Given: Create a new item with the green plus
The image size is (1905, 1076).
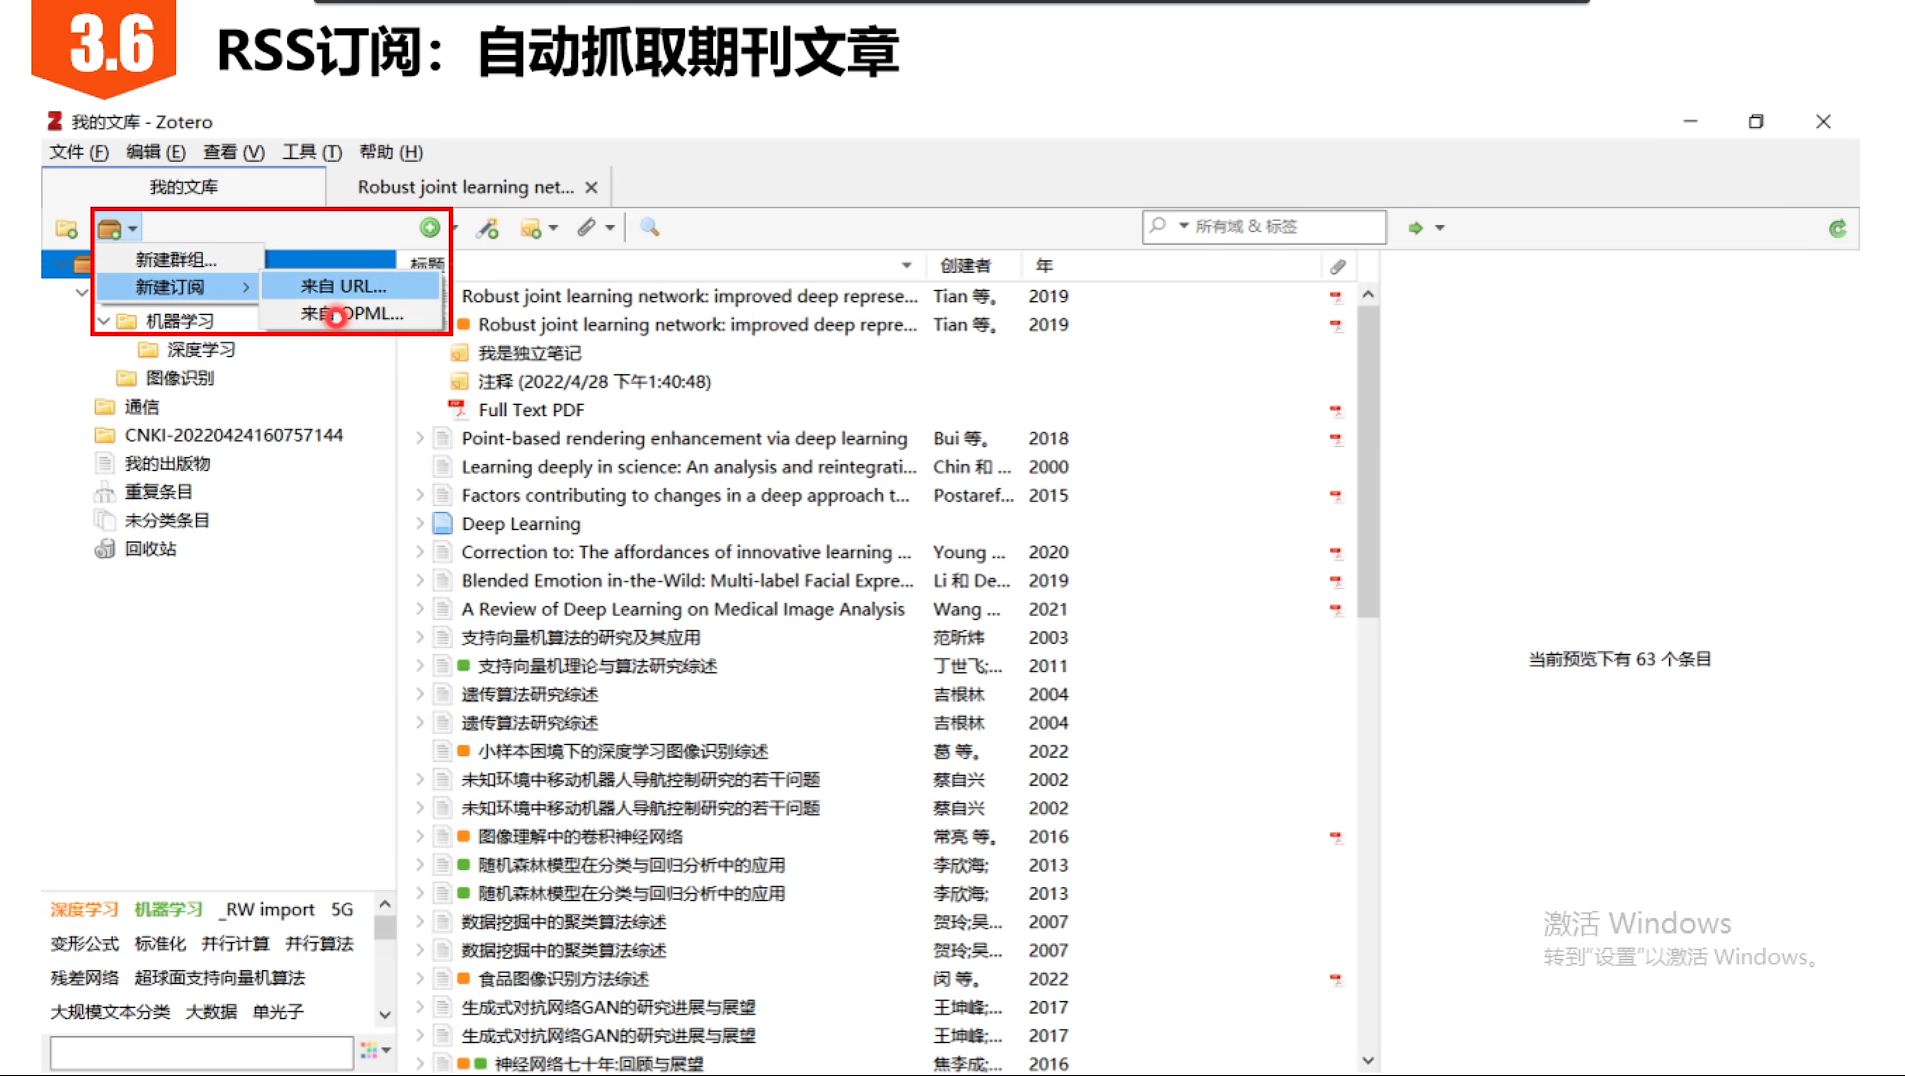Looking at the screenshot, I should pos(431,228).
